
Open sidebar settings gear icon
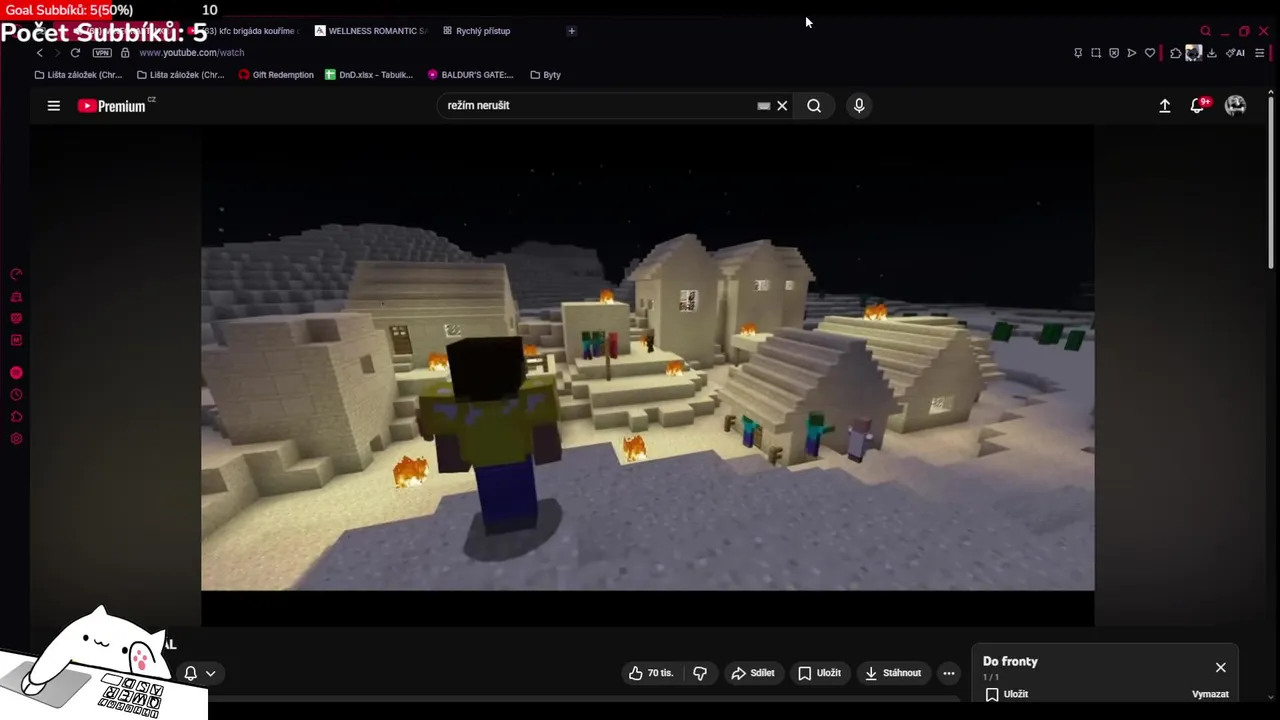[x=16, y=439]
